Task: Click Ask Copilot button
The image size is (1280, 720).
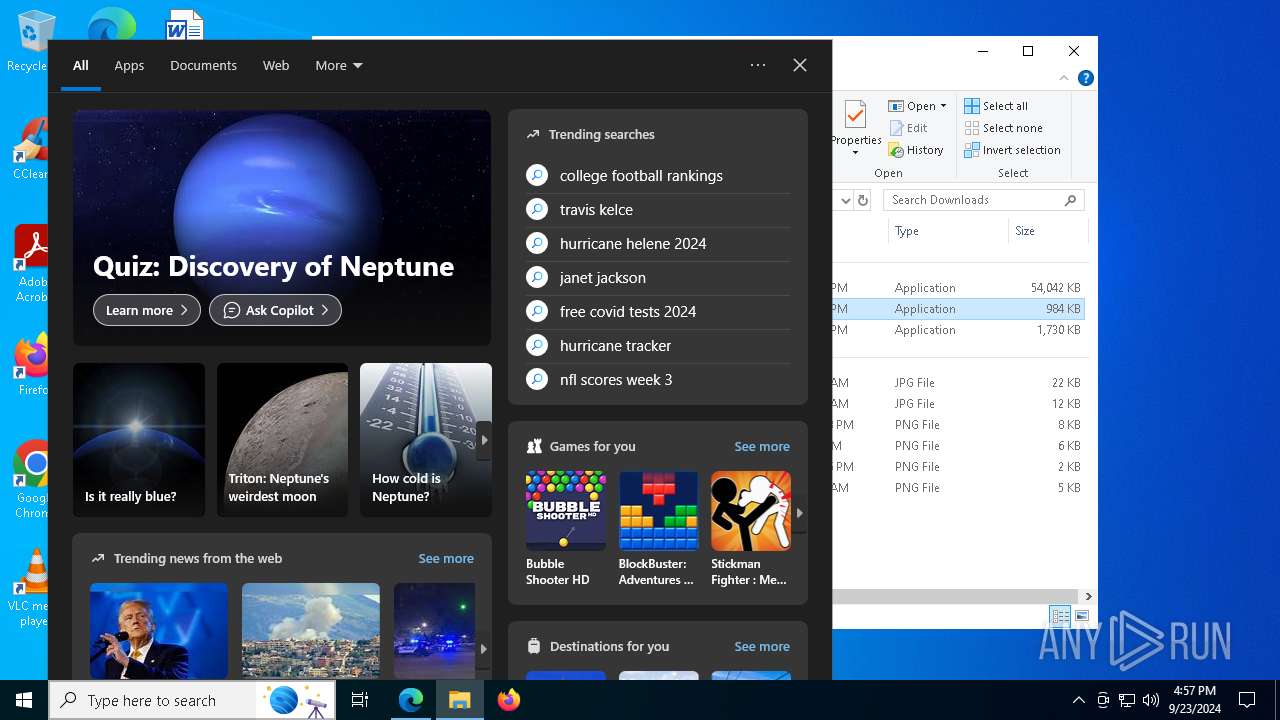Action: [275, 310]
